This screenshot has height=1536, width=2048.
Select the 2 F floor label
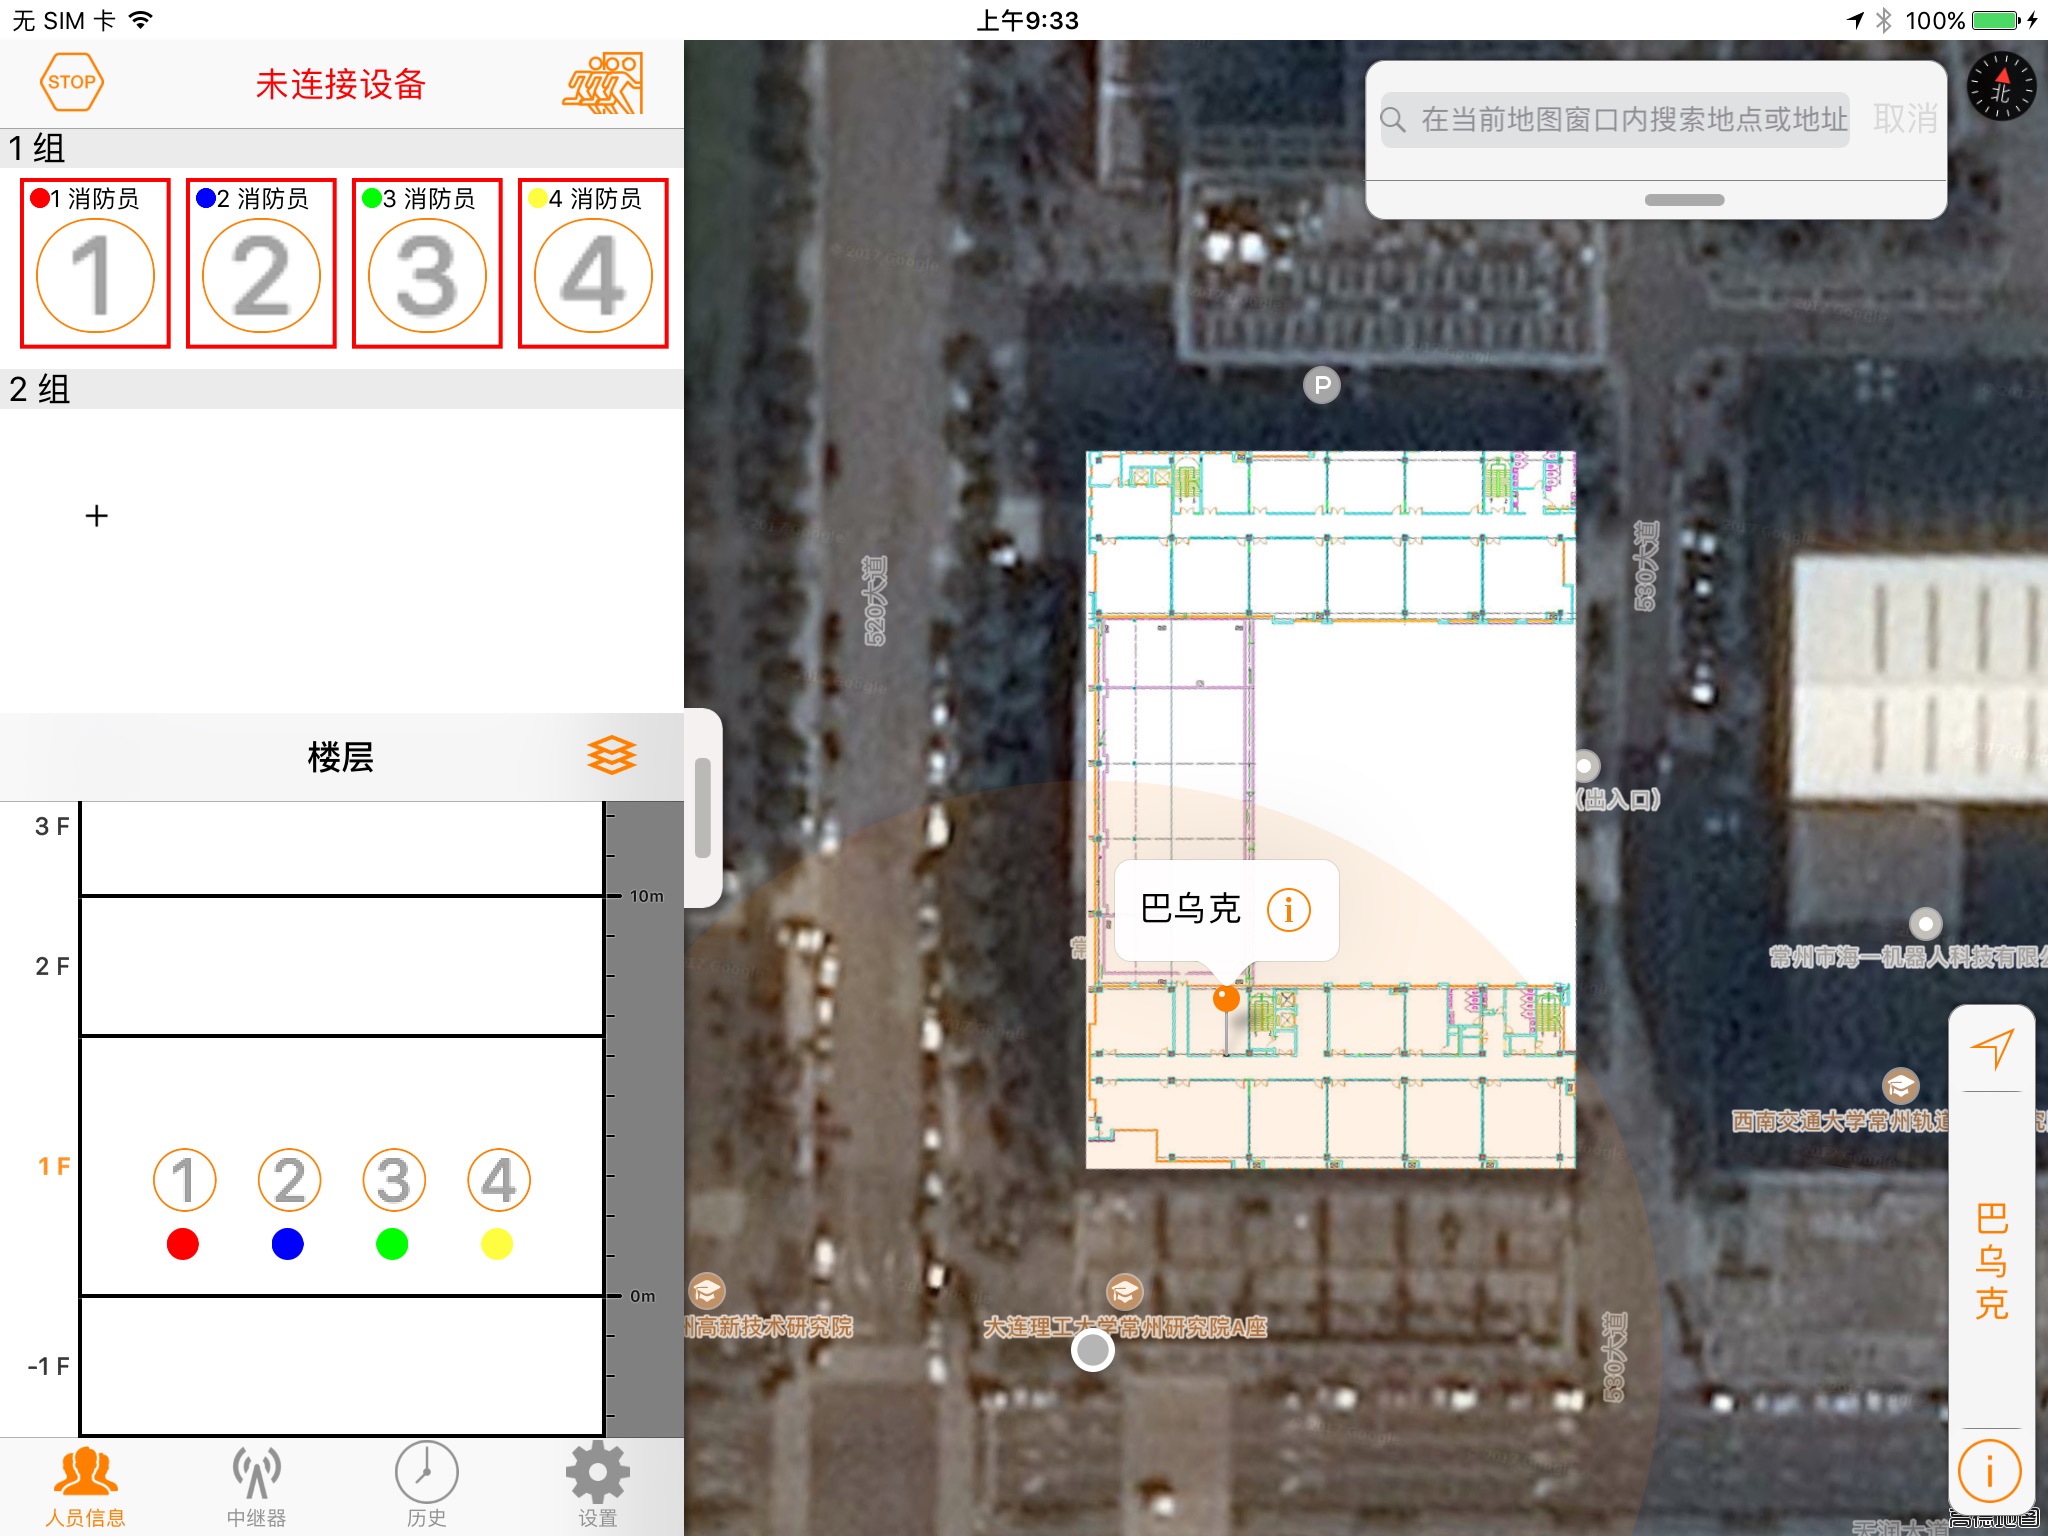51,966
